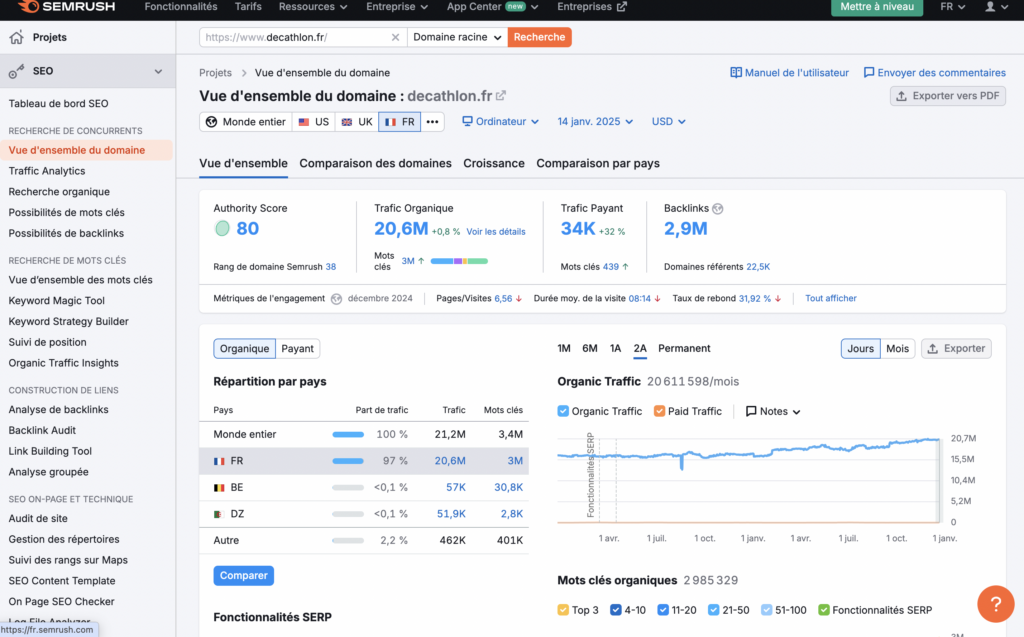
Task: Click the help question mark bubble
Action: (995, 604)
